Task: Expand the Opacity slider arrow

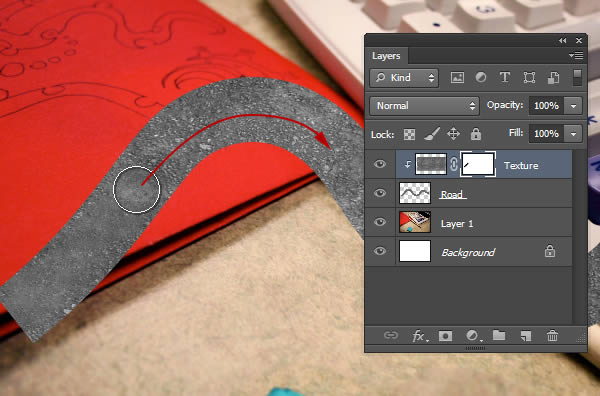Action: pyautogui.click(x=573, y=106)
